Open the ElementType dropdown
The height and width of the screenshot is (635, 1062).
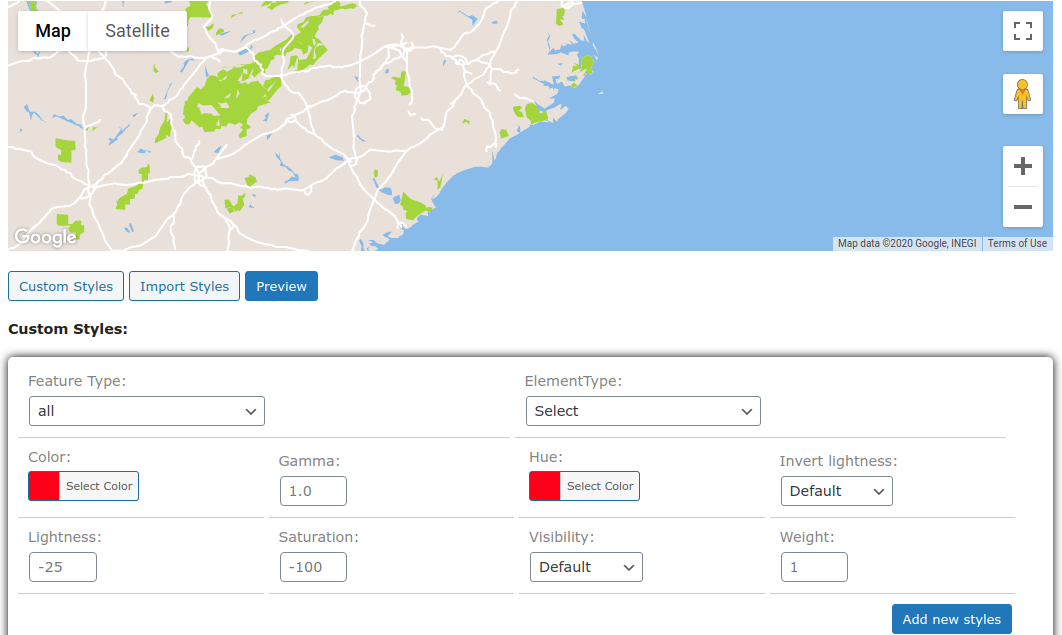(643, 410)
